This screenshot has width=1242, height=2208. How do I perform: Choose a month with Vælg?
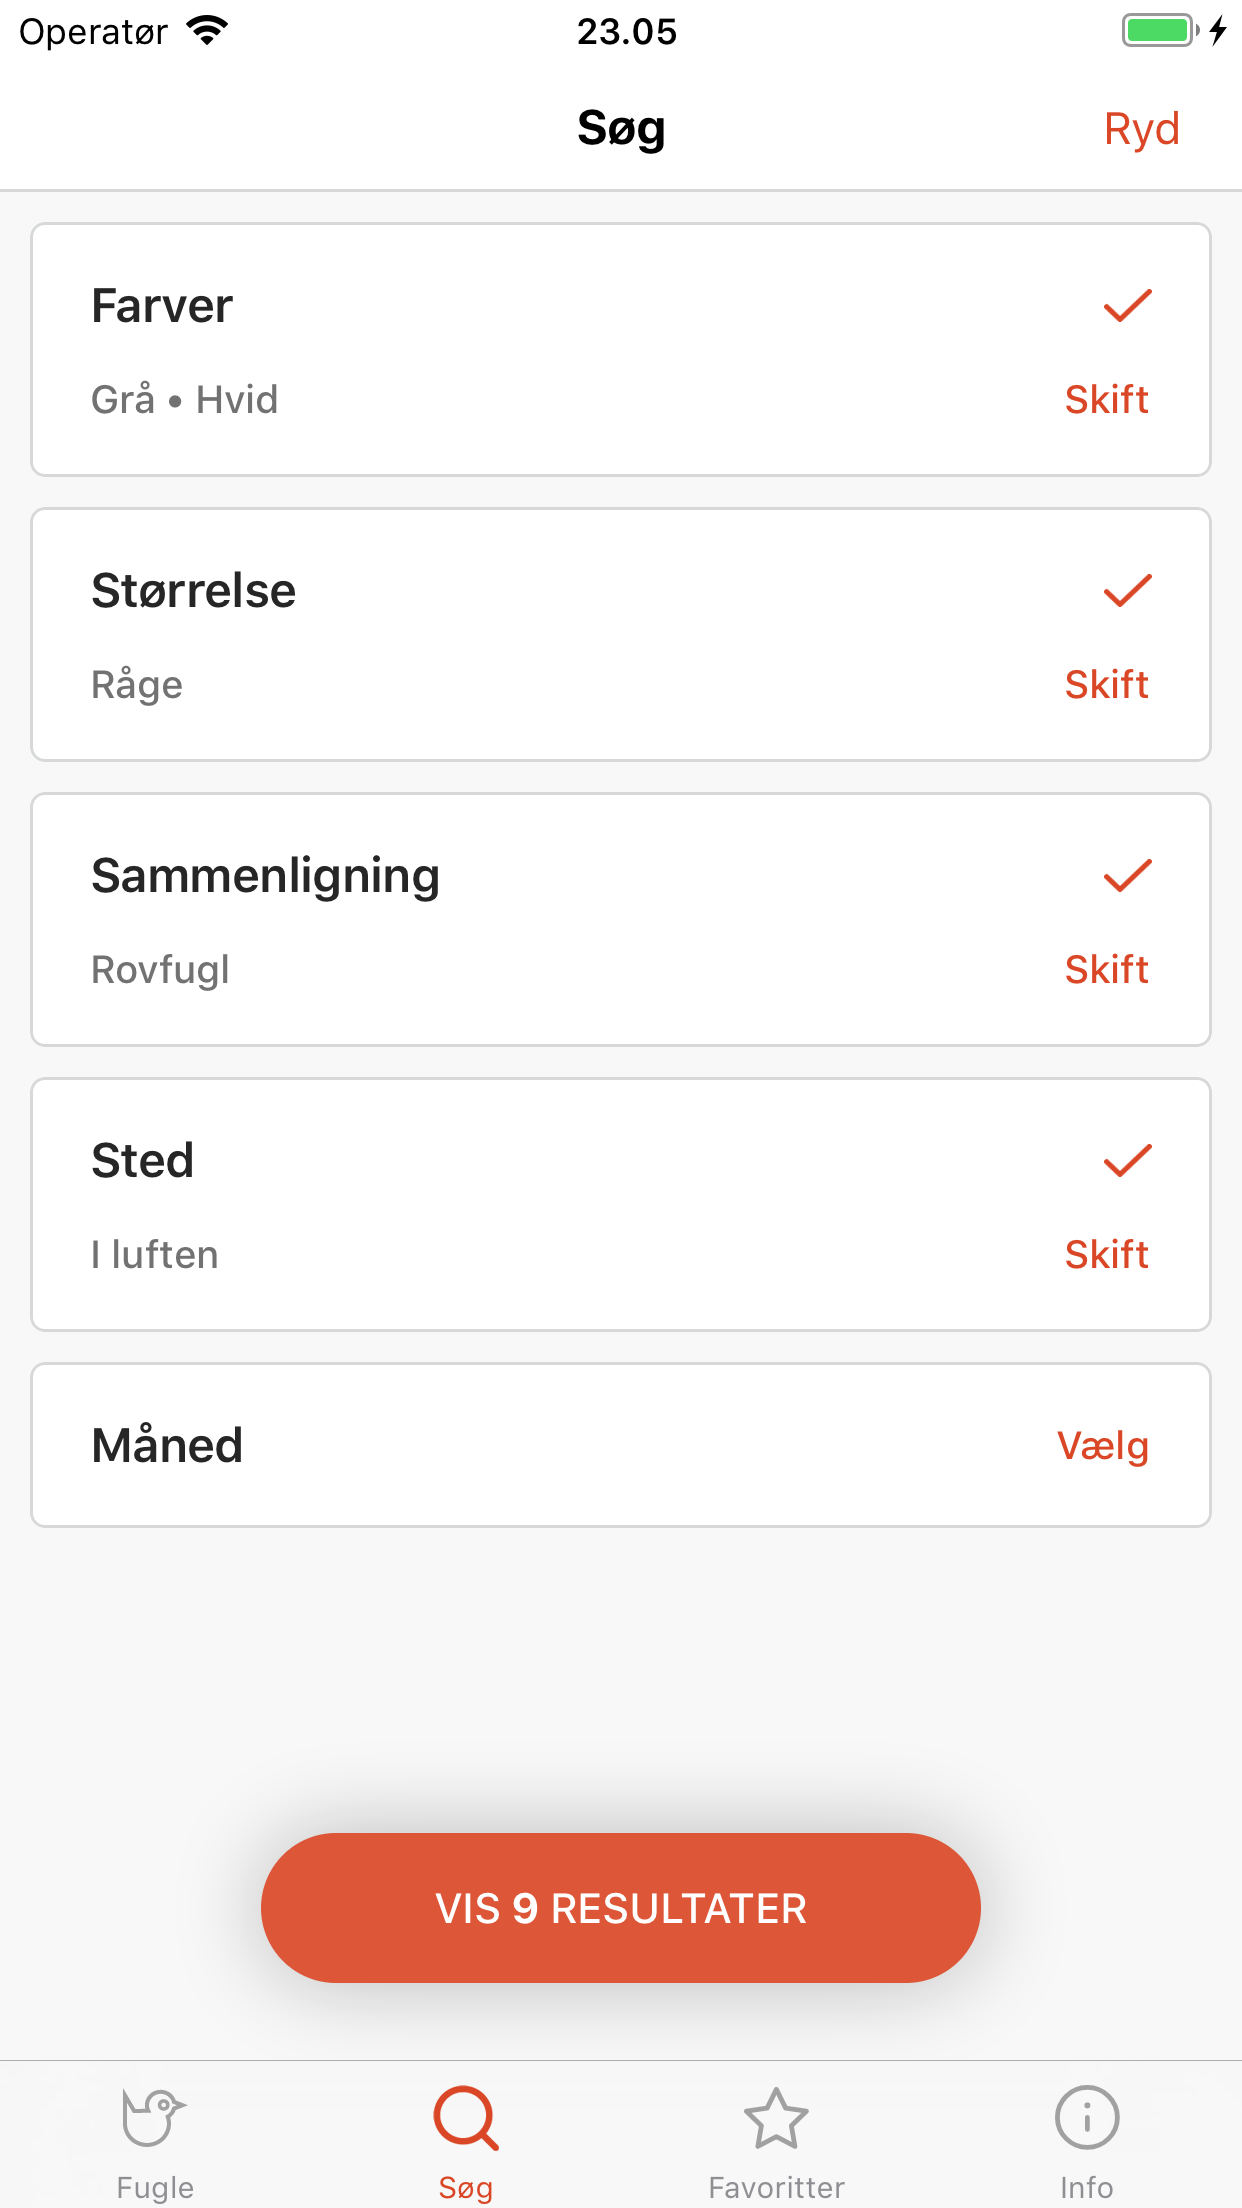tap(1103, 1445)
